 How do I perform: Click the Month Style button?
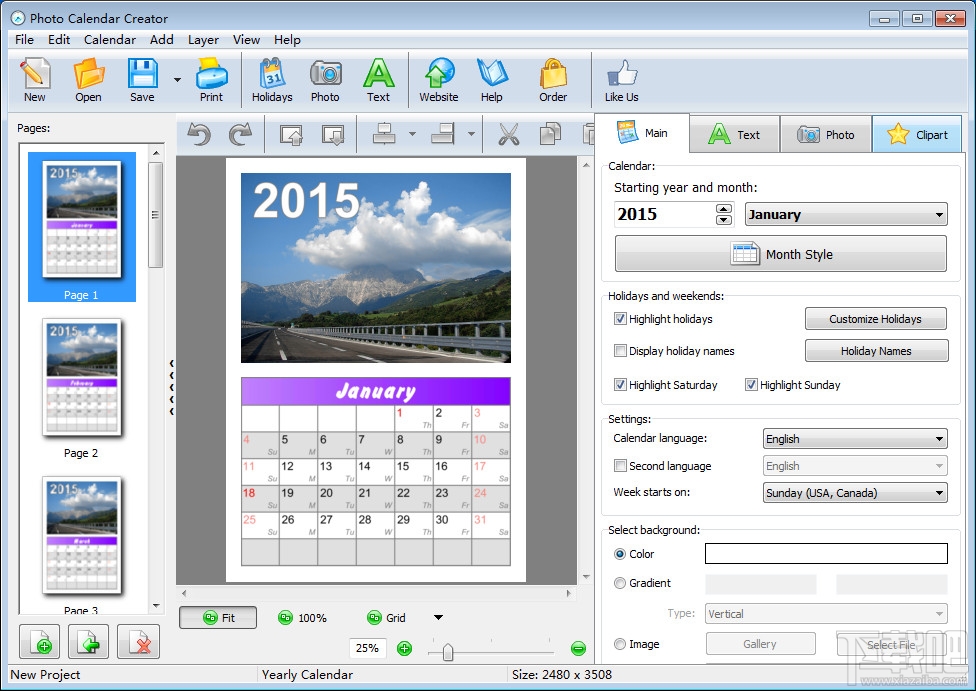point(780,254)
